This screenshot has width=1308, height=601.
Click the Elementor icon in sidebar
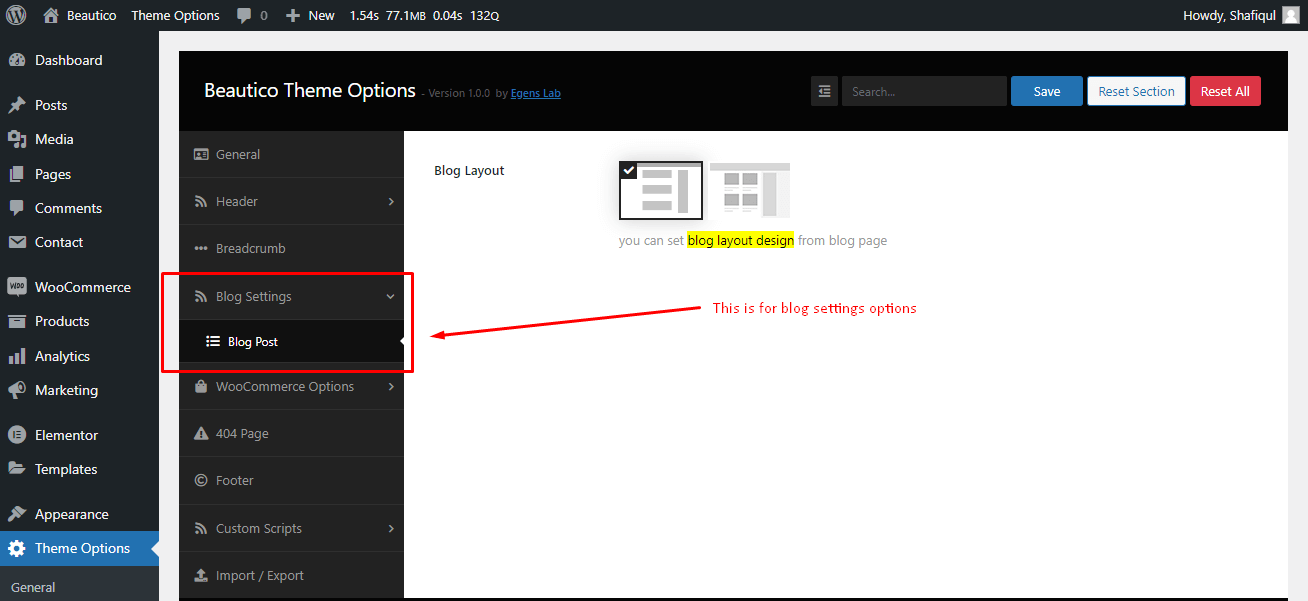(17, 435)
